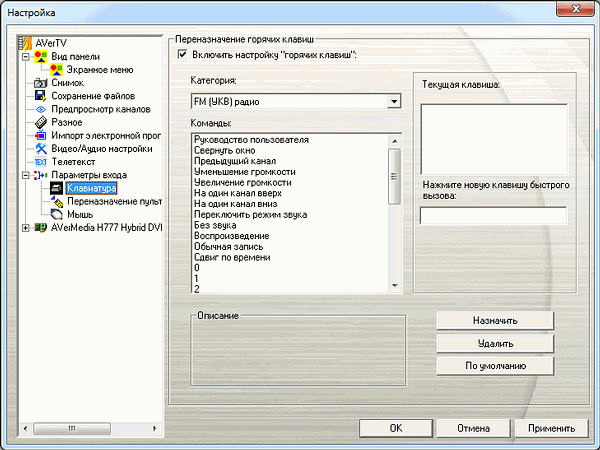600x450 pixels.
Task: Click the AVerMedia H777 card icon
Action: [41, 228]
